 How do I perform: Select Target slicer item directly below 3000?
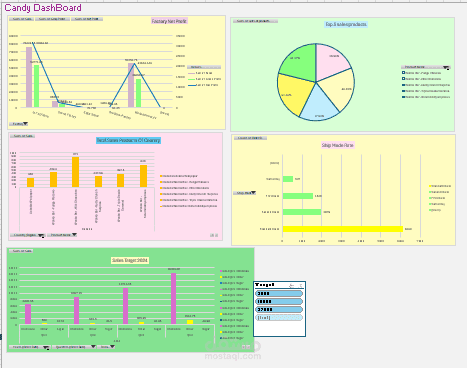click(279, 302)
